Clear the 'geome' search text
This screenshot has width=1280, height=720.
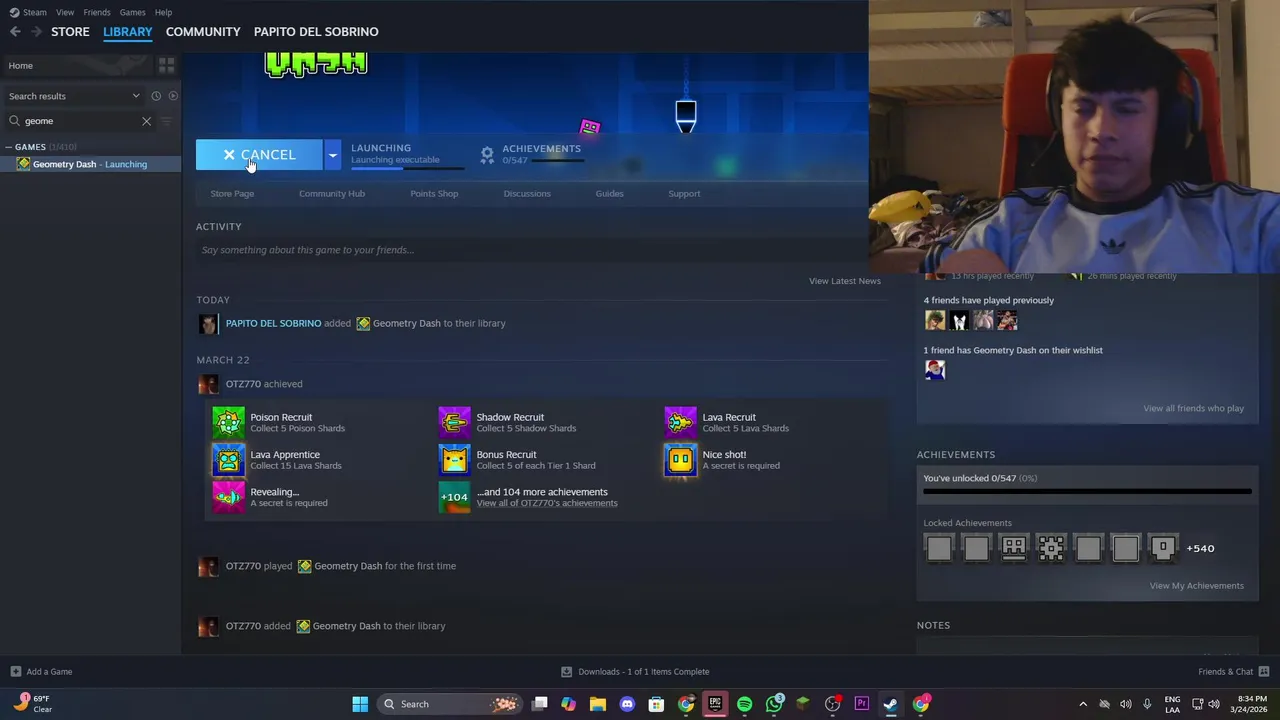pyautogui.click(x=146, y=121)
